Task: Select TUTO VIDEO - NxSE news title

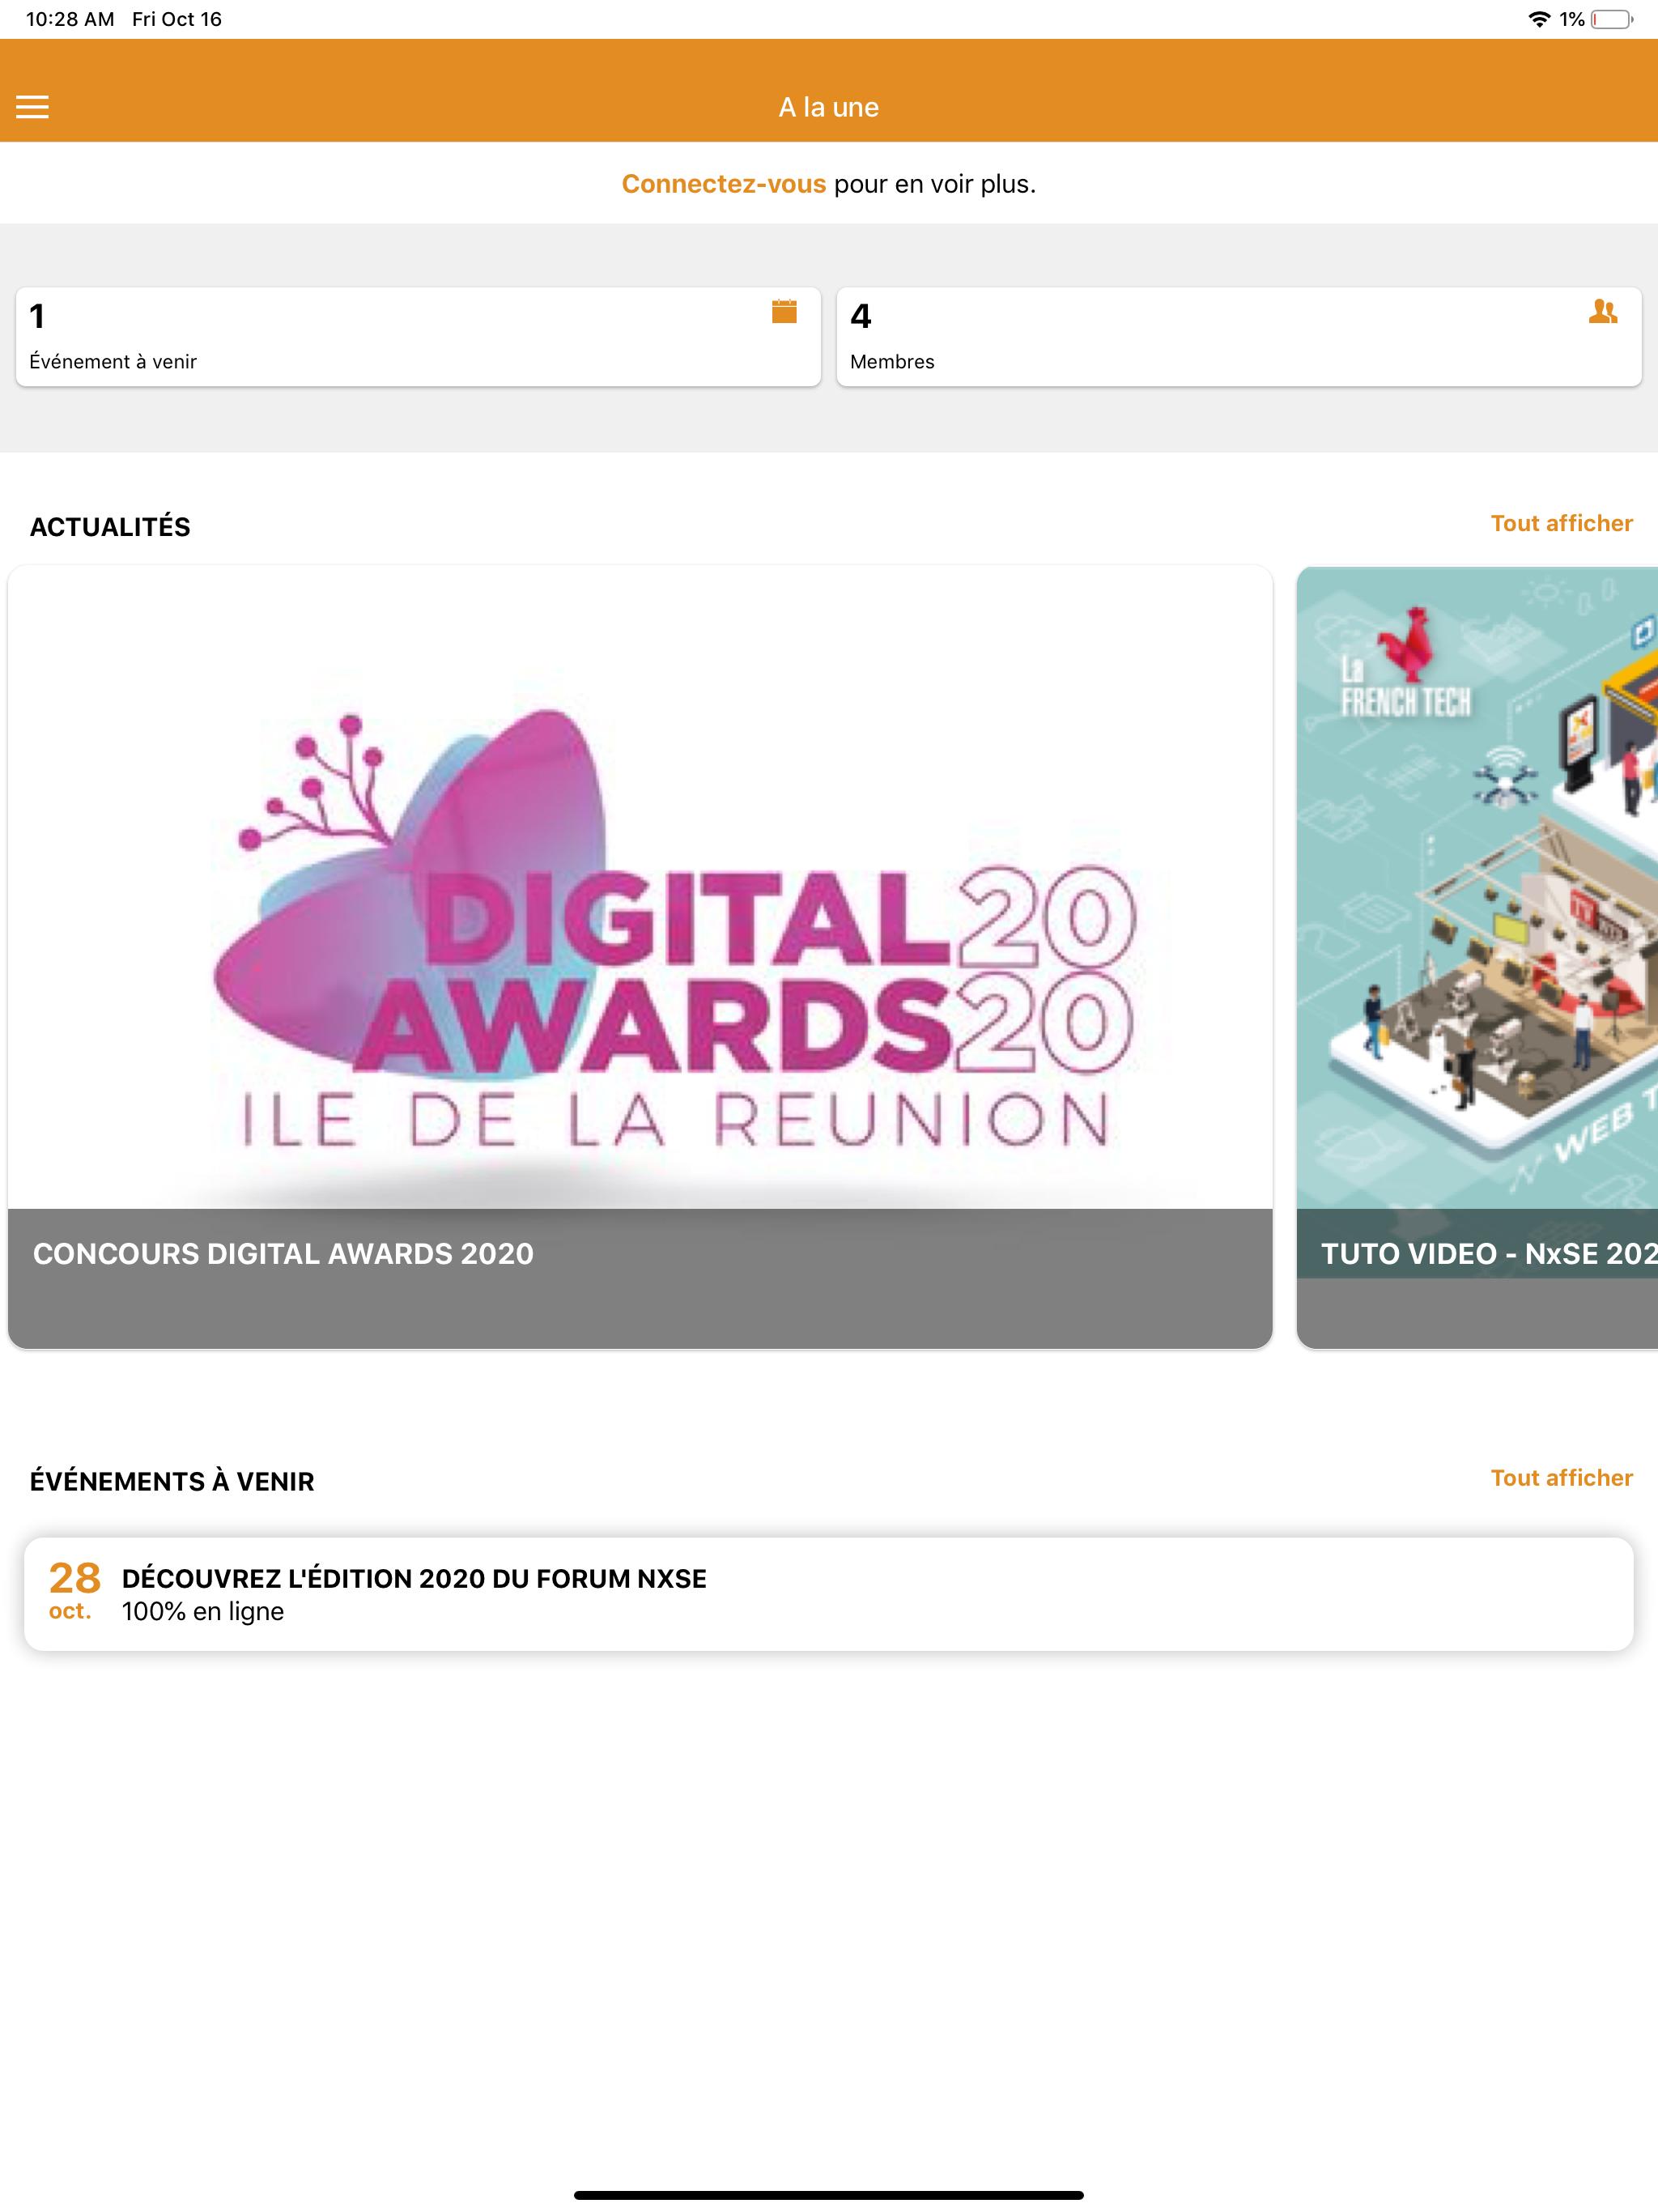Action: [x=1489, y=1254]
